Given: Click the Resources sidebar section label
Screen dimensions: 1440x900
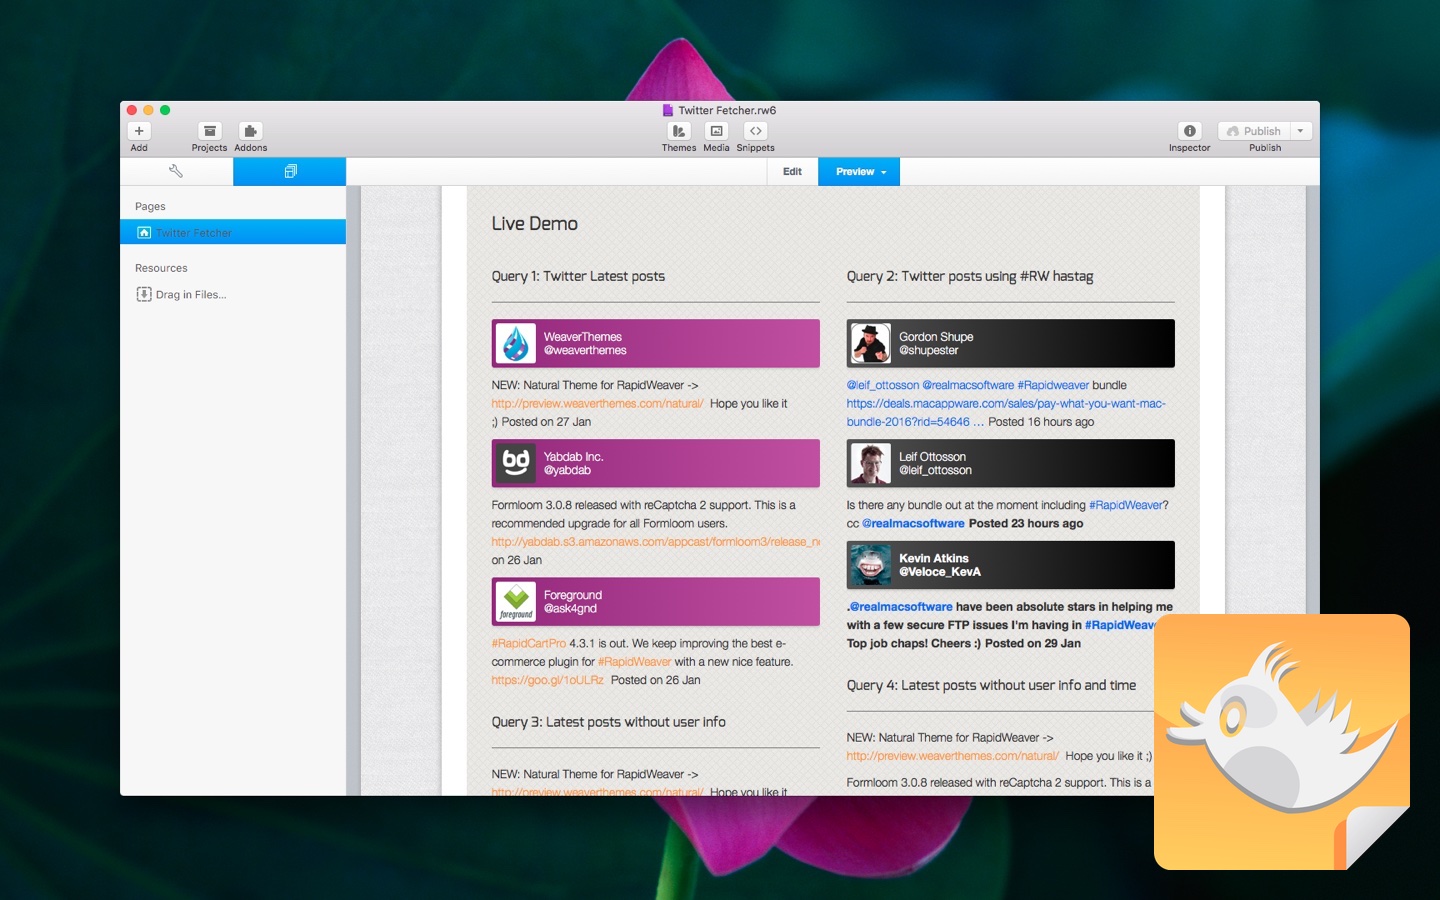Looking at the screenshot, I should (161, 268).
